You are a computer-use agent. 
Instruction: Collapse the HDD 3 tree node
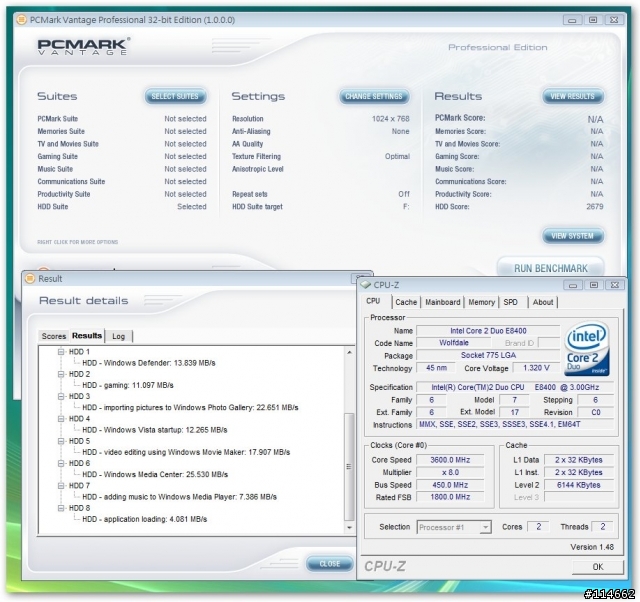(x=61, y=396)
